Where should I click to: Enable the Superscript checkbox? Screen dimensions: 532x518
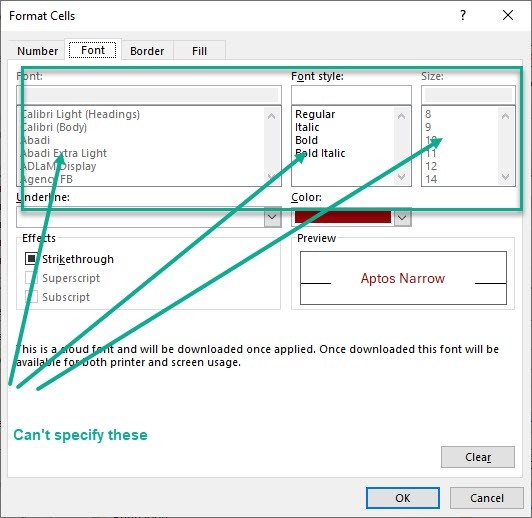point(31,278)
